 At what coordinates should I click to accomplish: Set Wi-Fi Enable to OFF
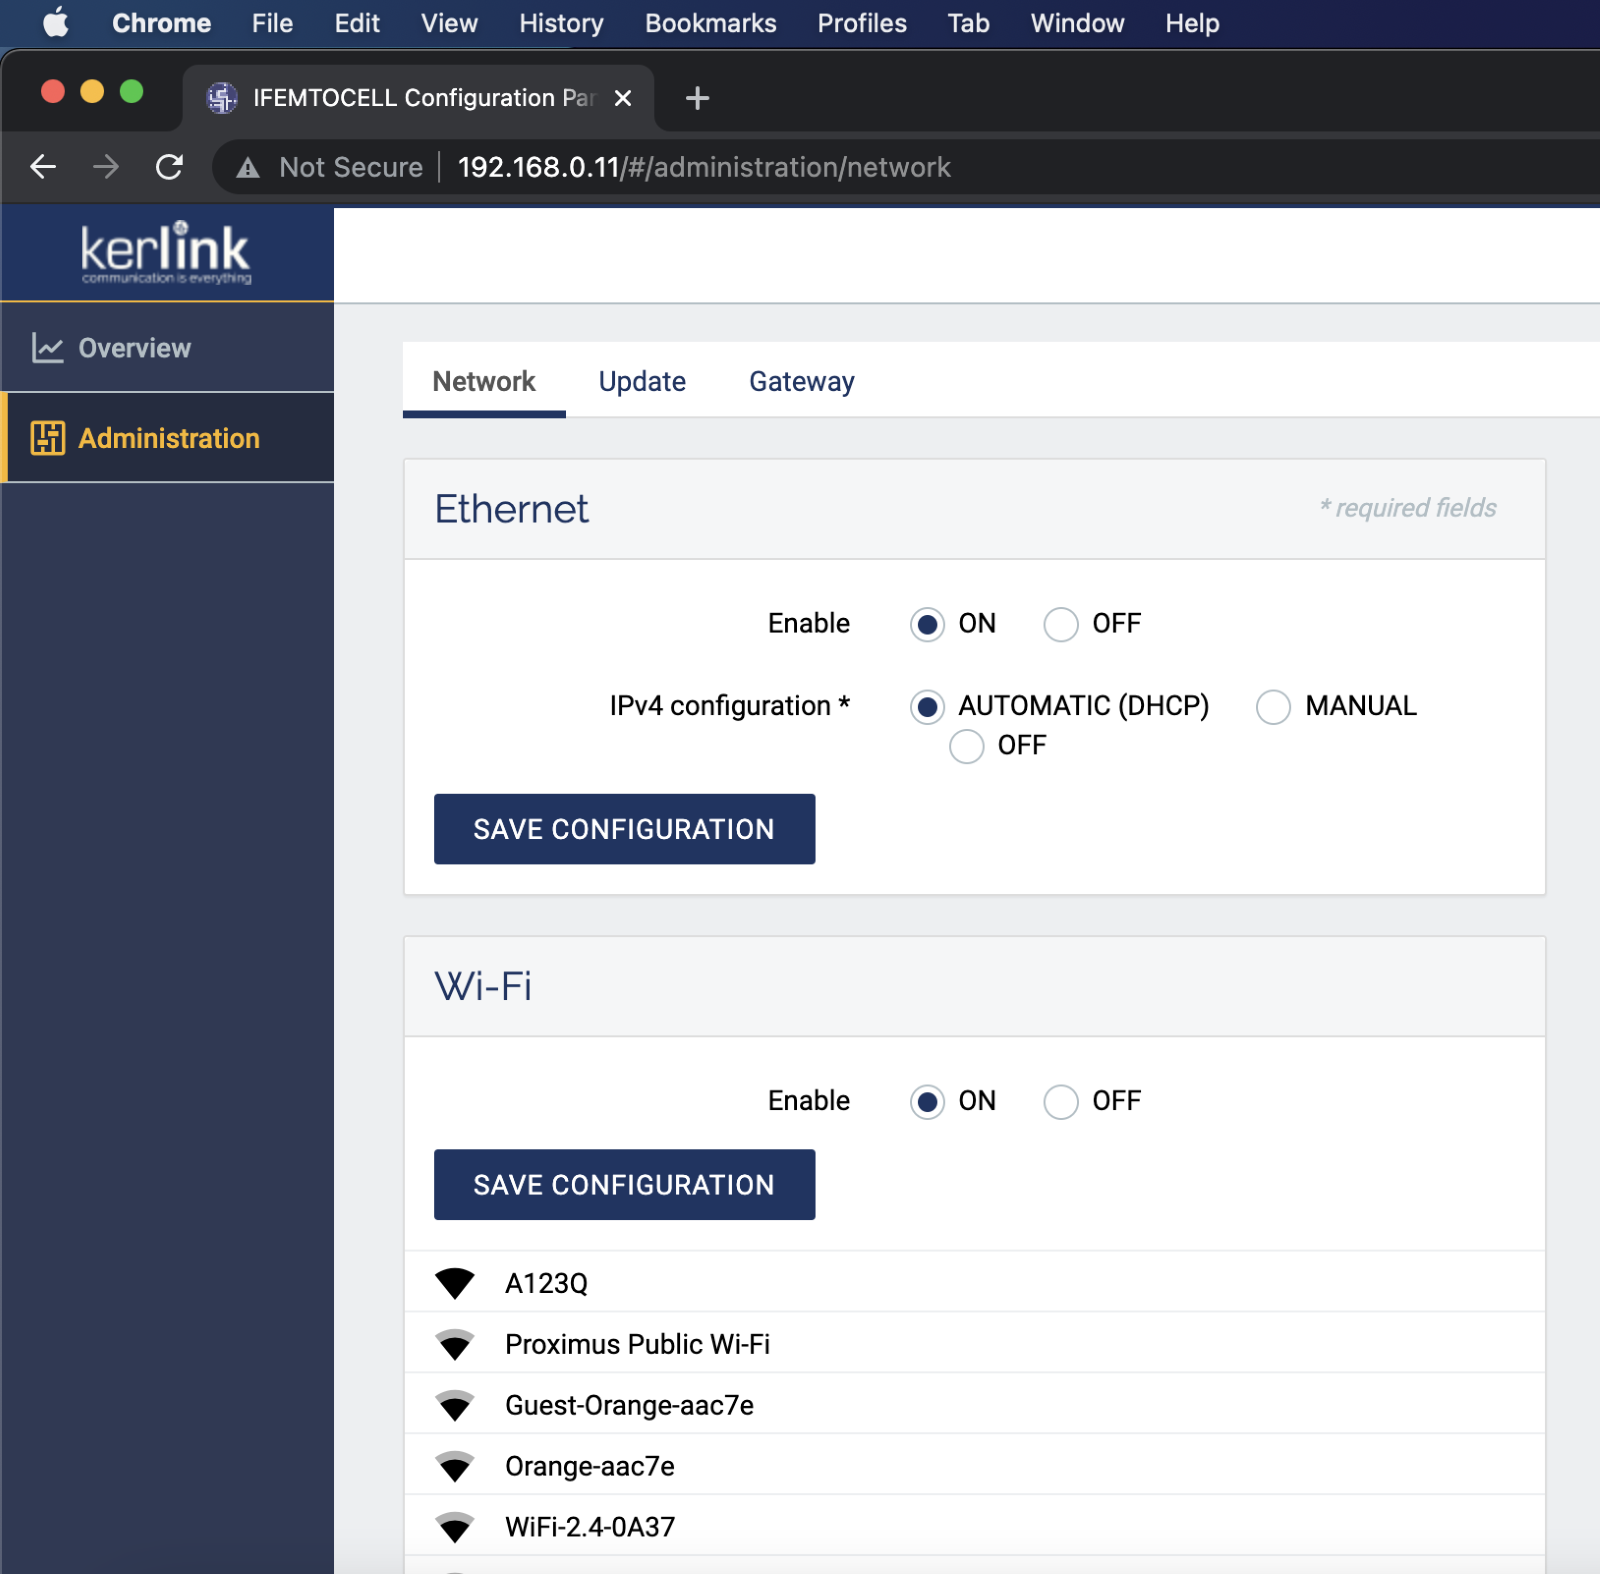point(1061,1102)
